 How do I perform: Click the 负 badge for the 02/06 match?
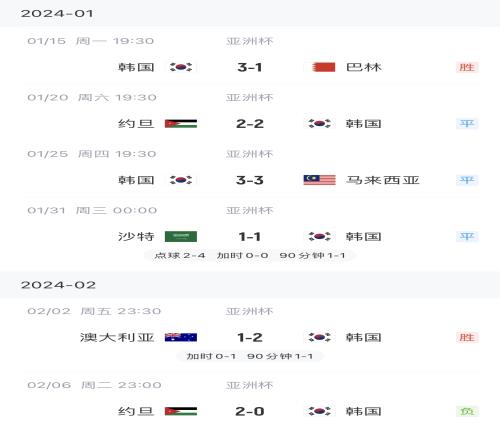point(467,411)
